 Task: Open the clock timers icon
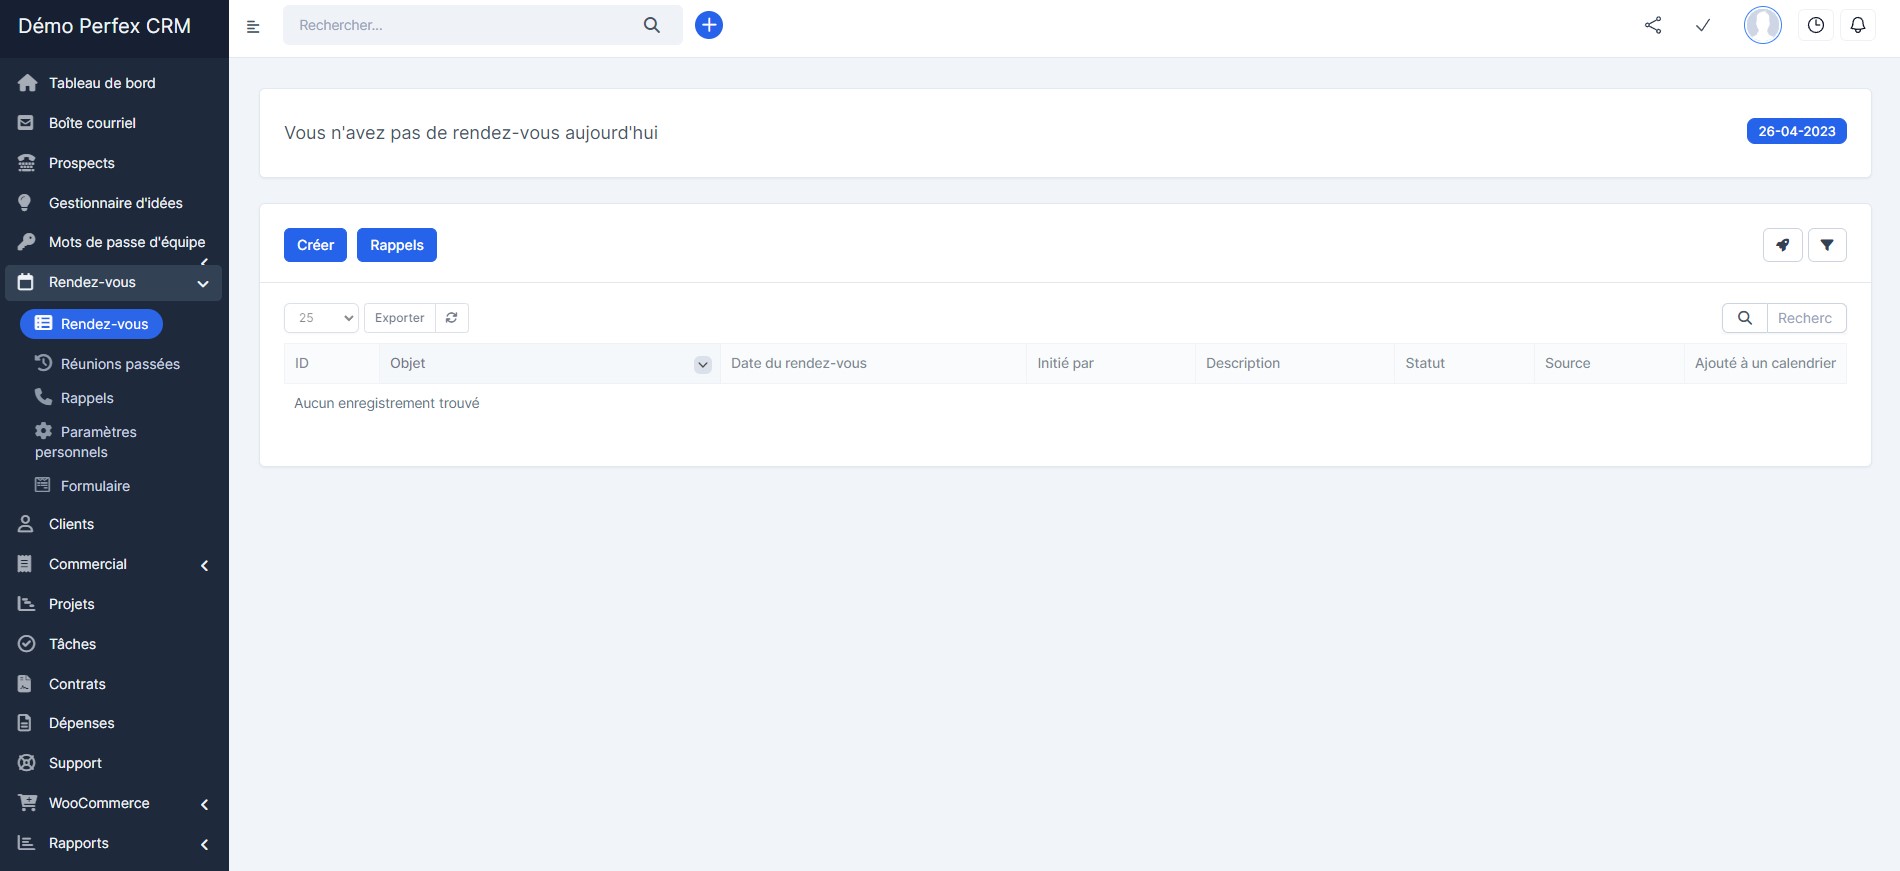click(x=1816, y=25)
